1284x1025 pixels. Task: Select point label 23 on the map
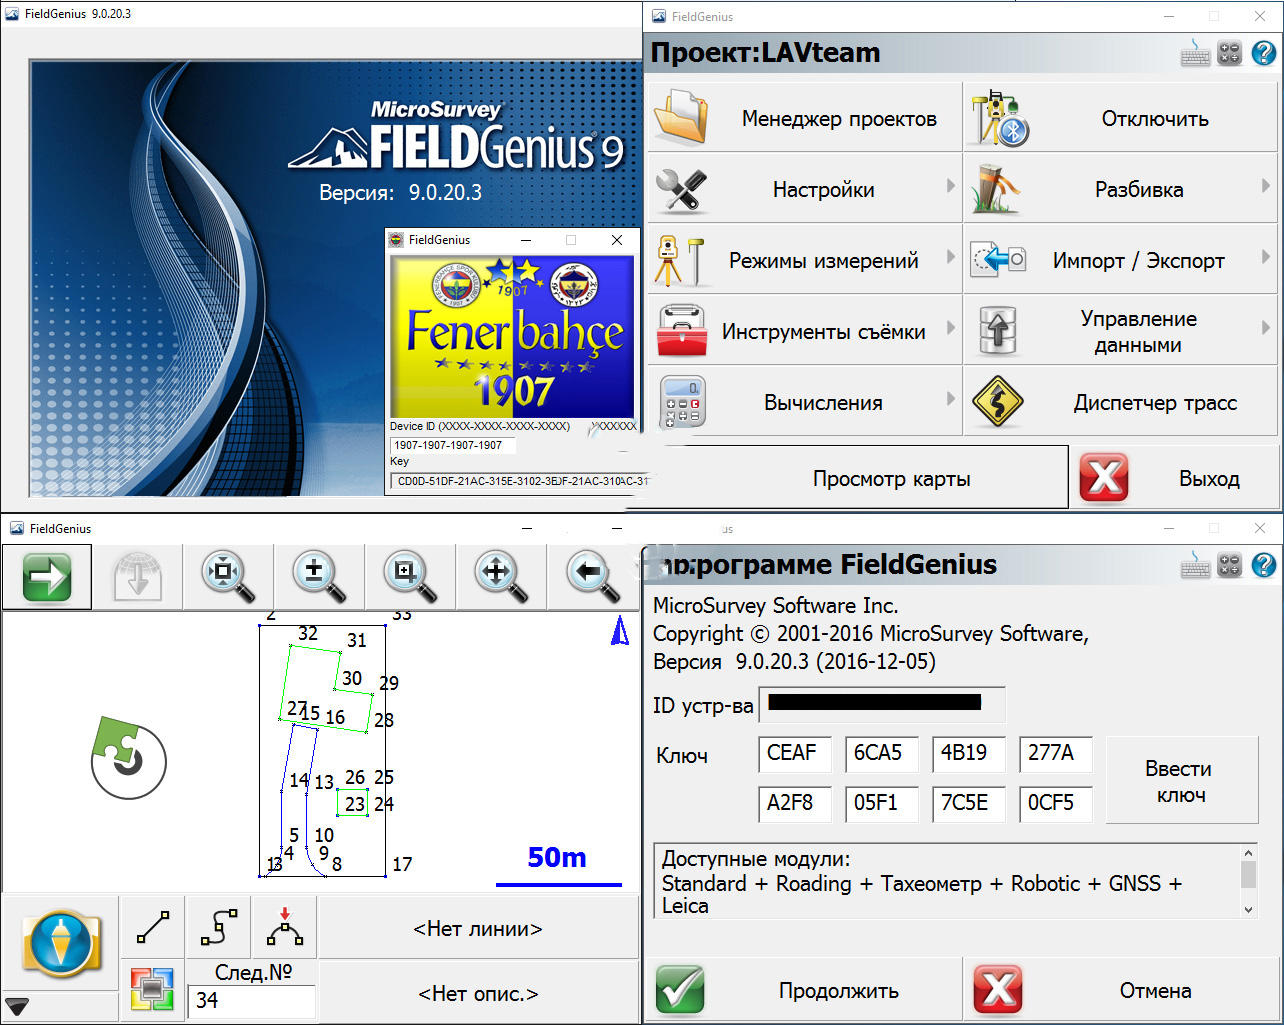[355, 804]
